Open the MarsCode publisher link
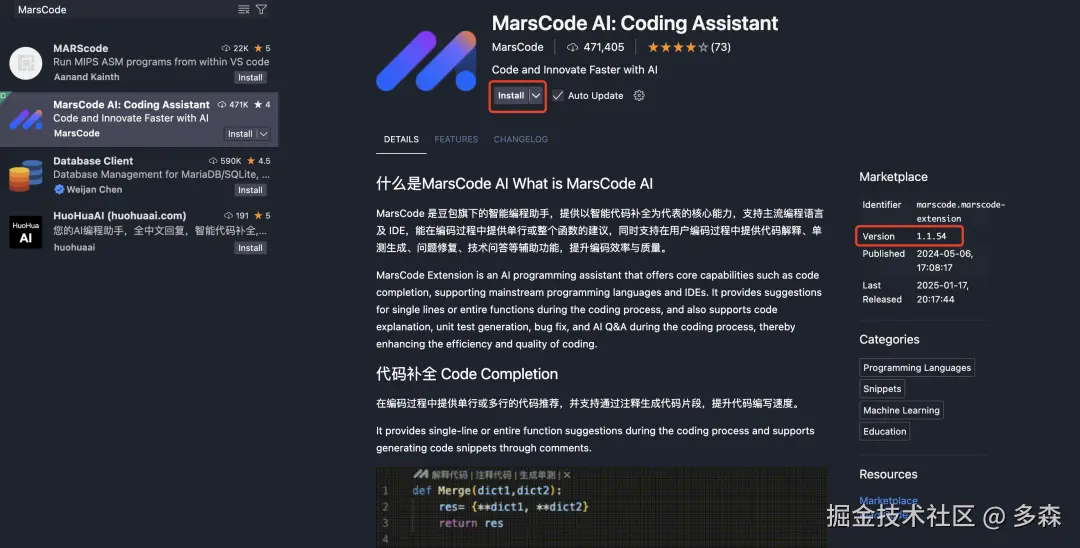Image resolution: width=1080 pixels, height=548 pixels. tap(517, 48)
